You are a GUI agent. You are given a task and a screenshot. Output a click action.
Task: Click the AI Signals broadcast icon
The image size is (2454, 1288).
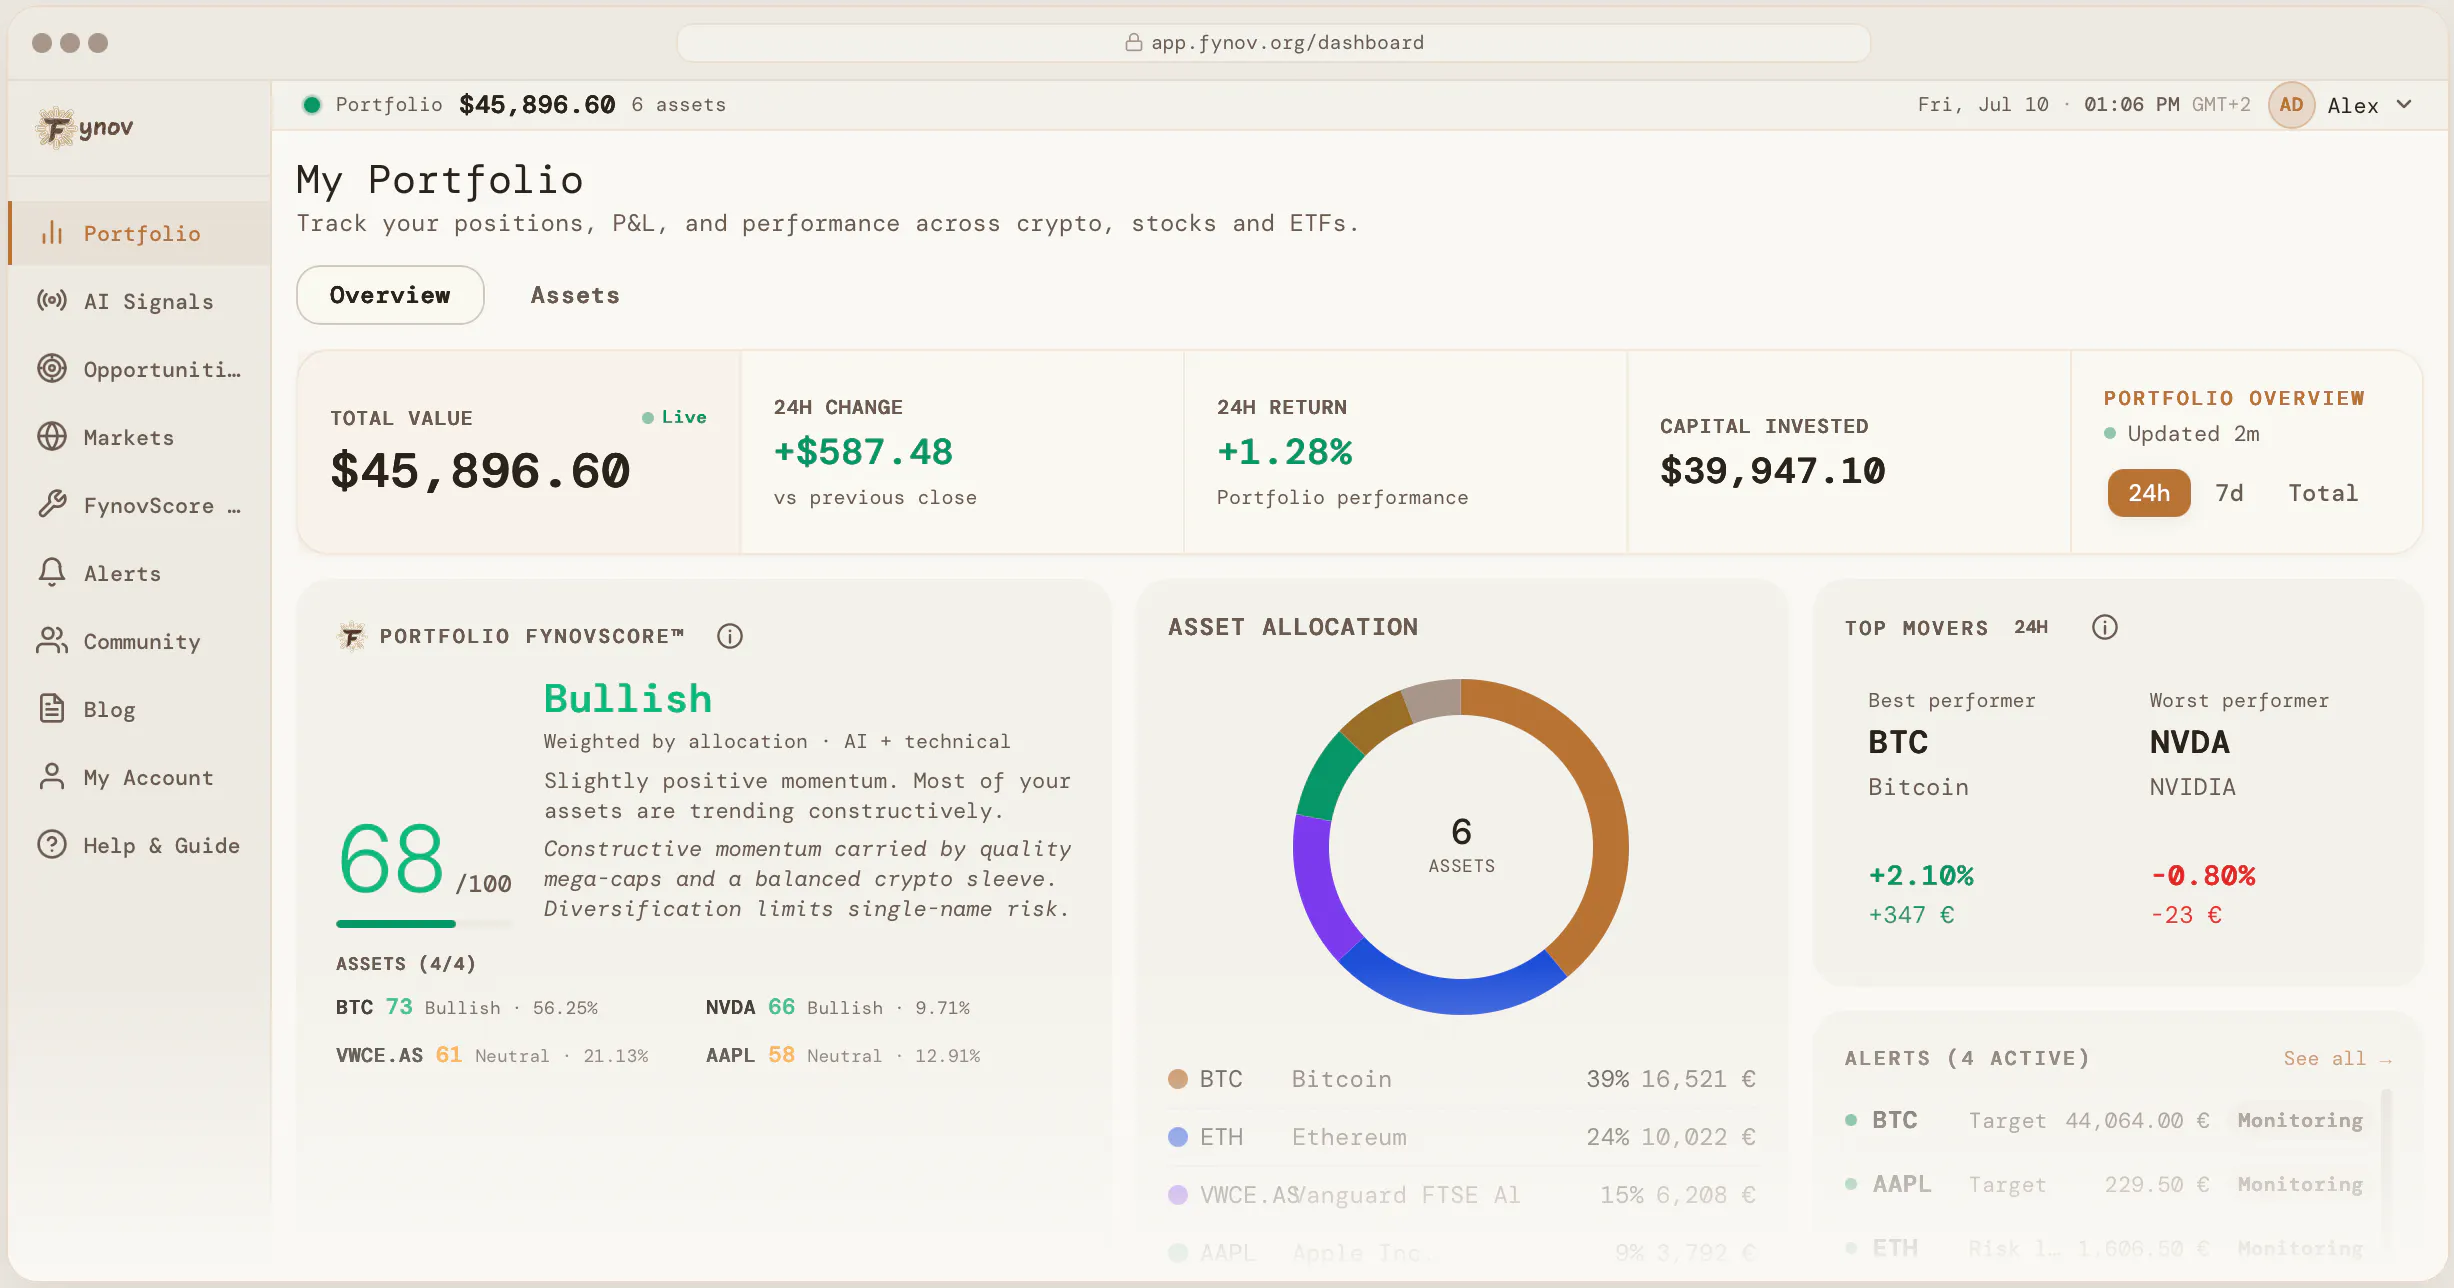[x=52, y=301]
